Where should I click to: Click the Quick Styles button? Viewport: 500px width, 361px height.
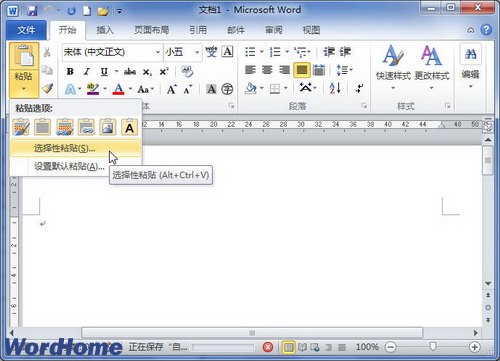(x=393, y=69)
